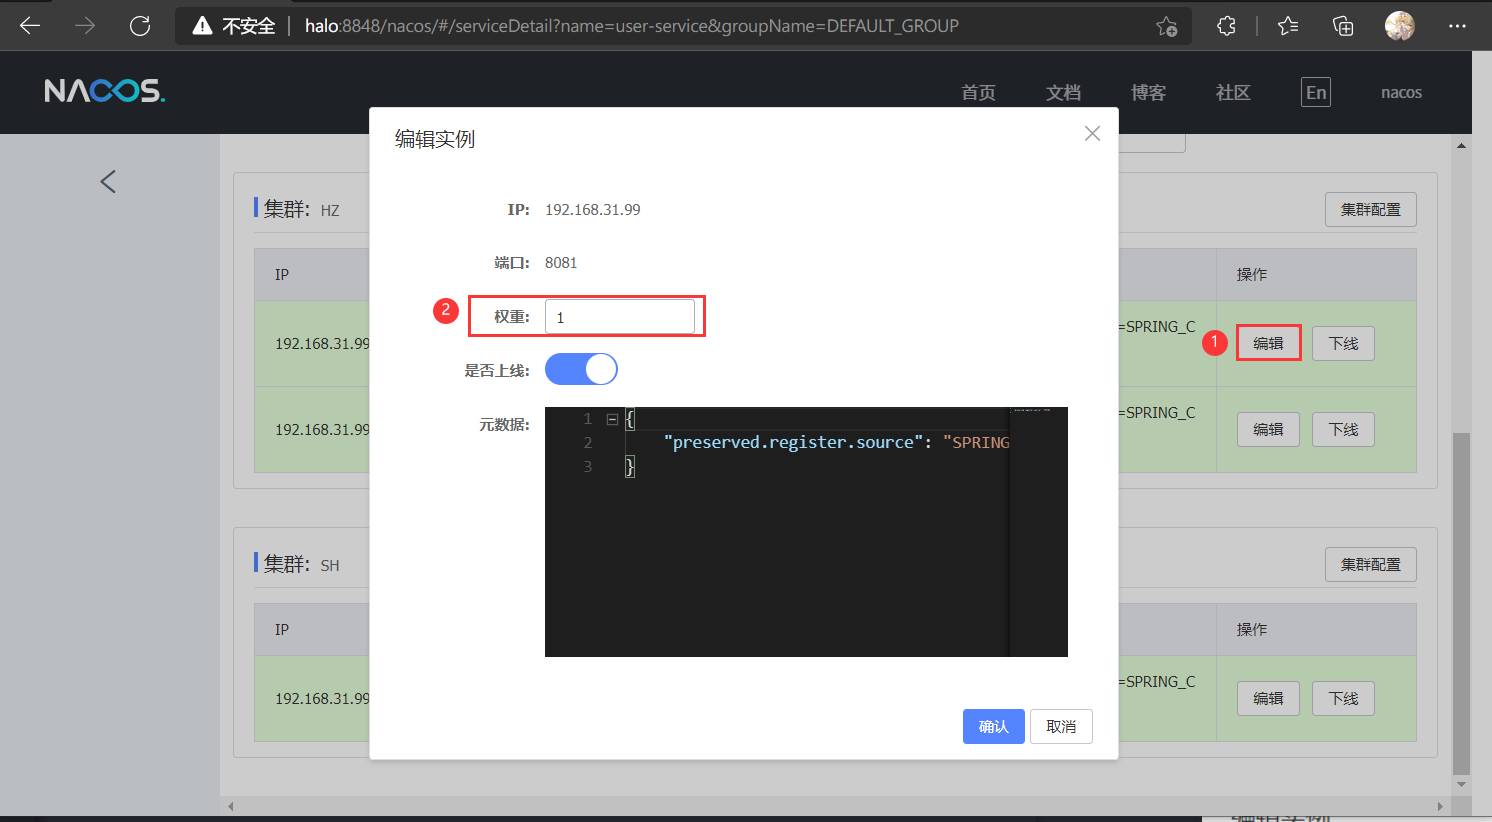
Task: Reload the page with refresh icon
Action: pyautogui.click(x=140, y=26)
